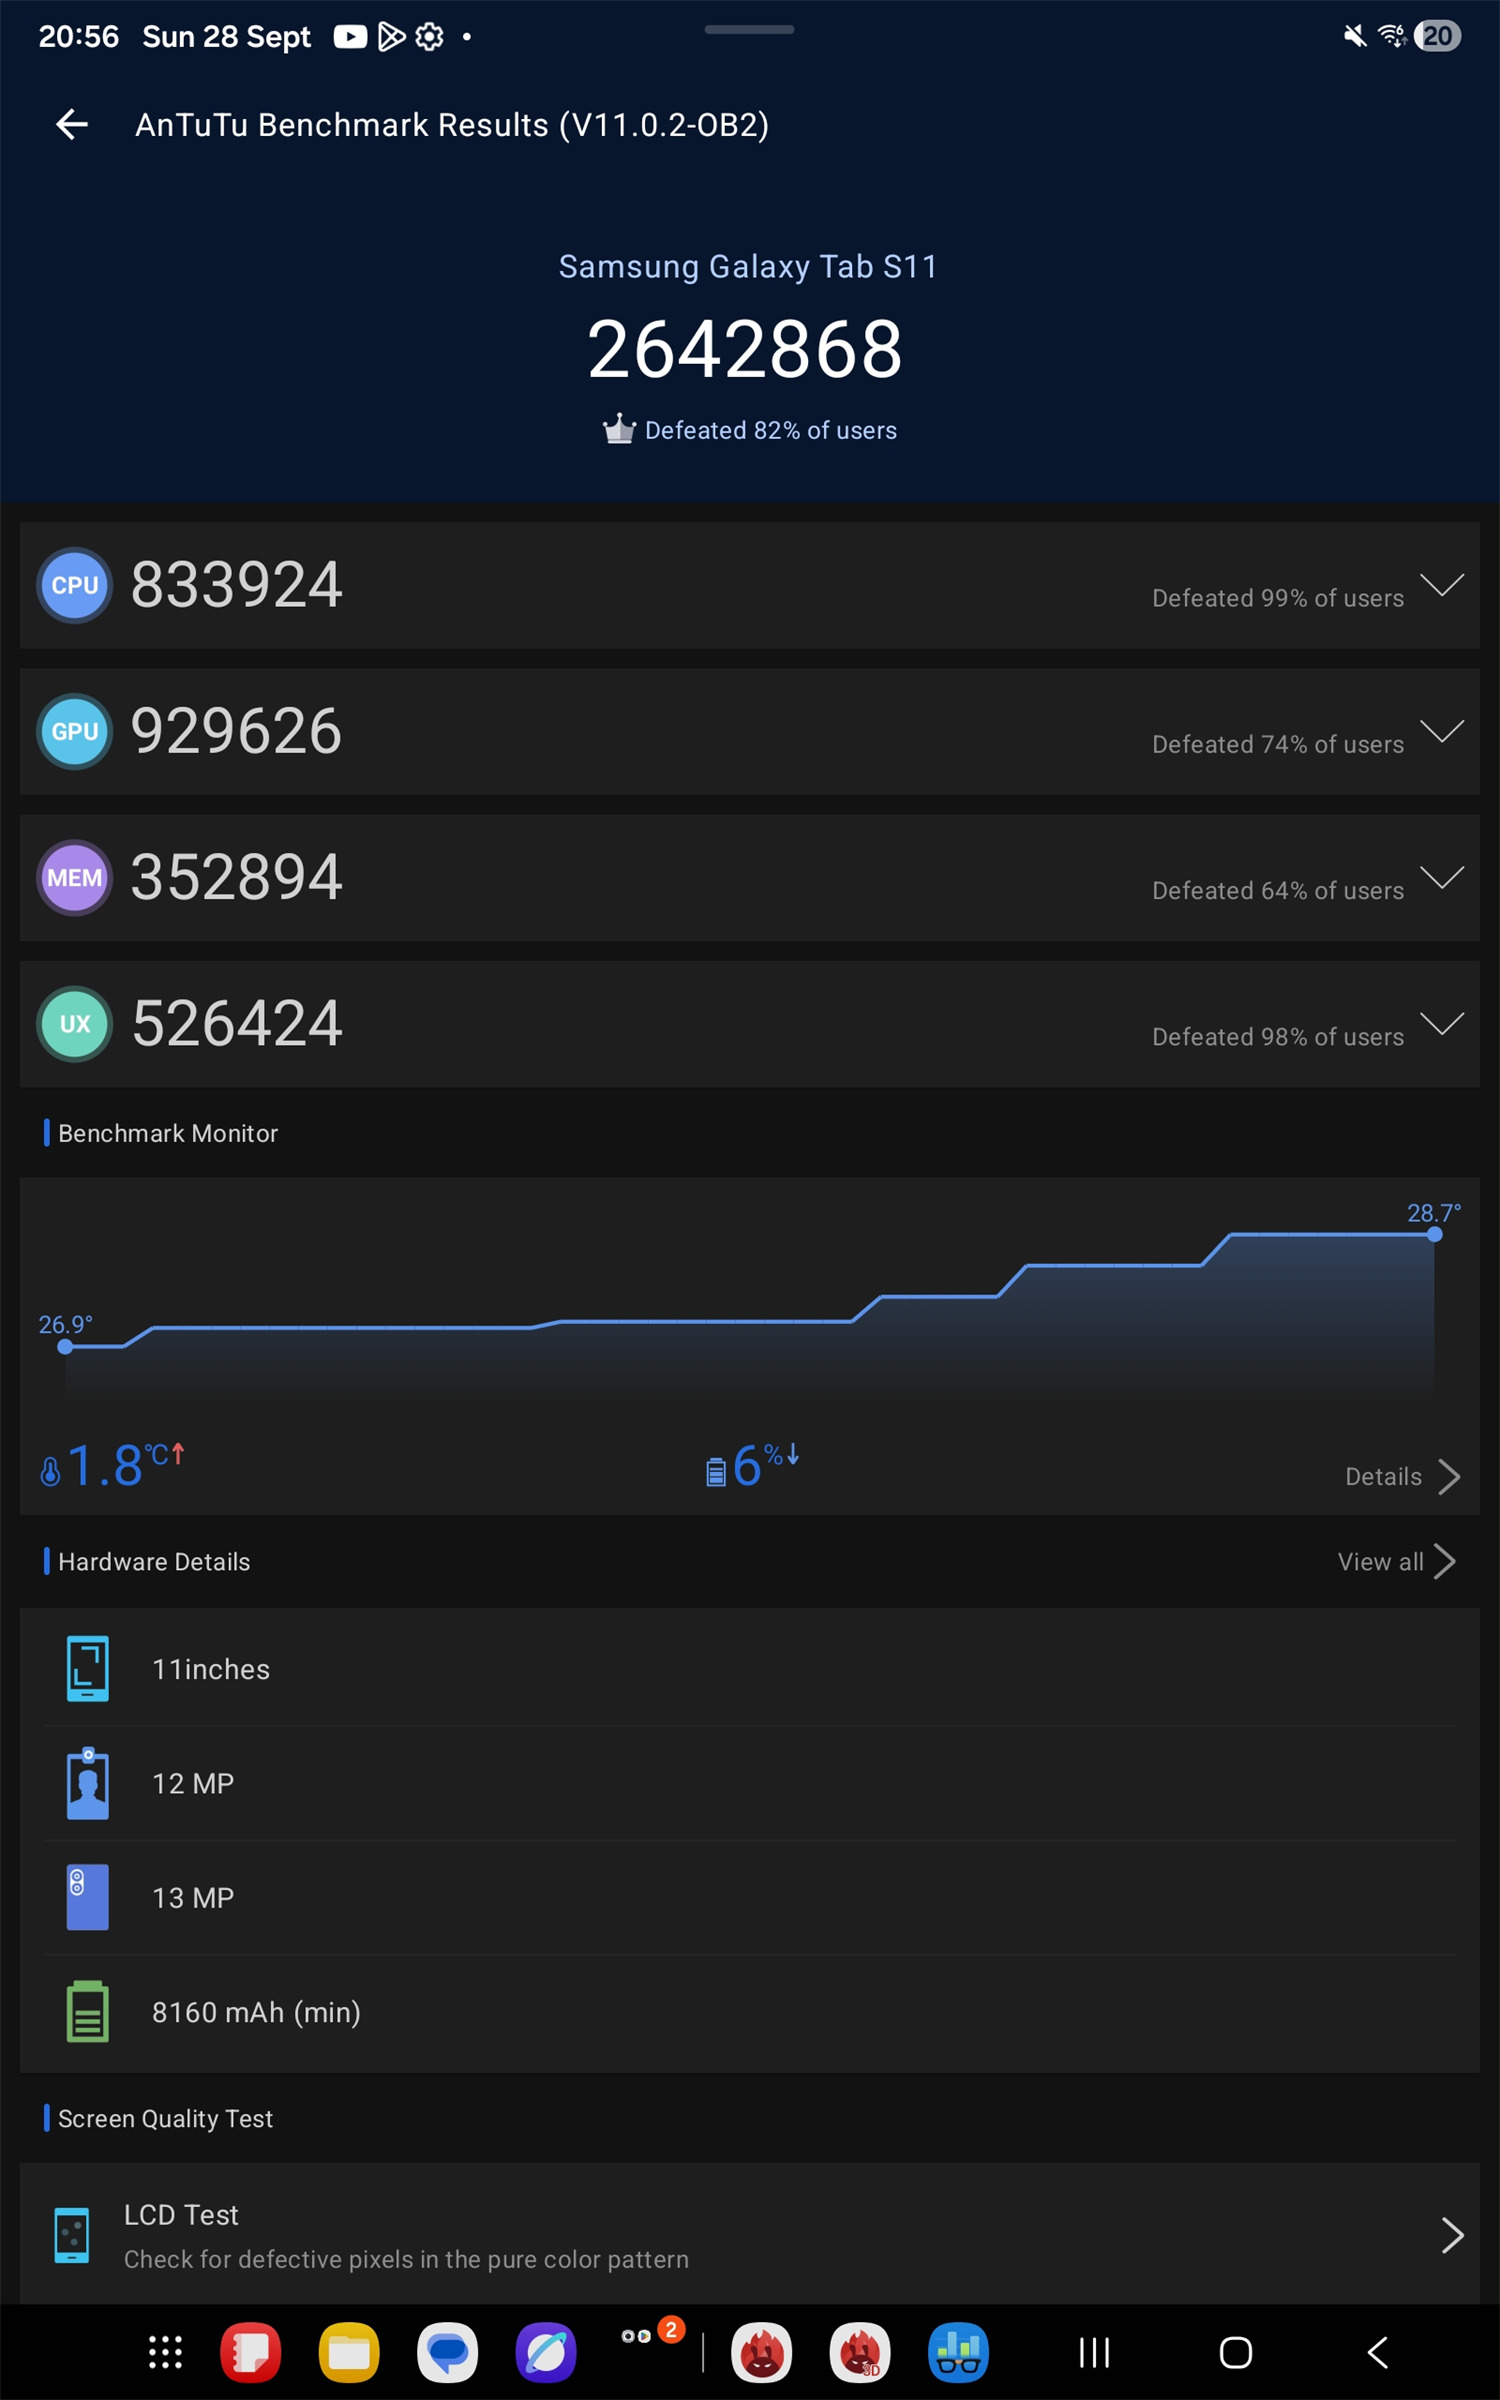Tap the back arrow in header

tap(72, 125)
